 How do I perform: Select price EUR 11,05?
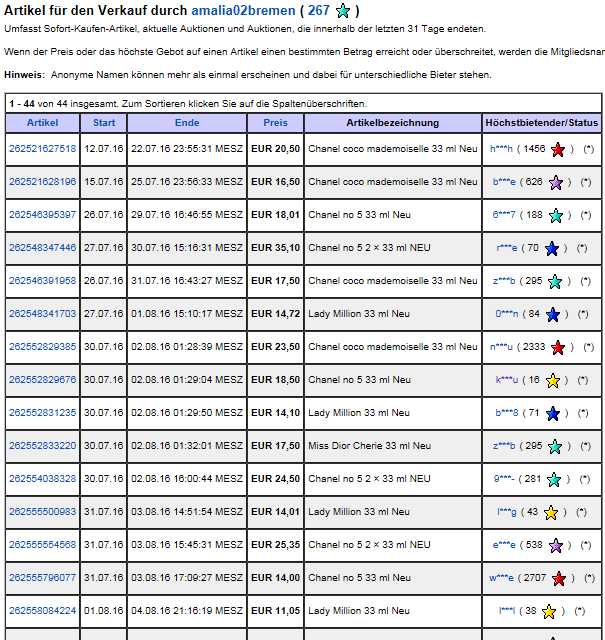pos(276,611)
